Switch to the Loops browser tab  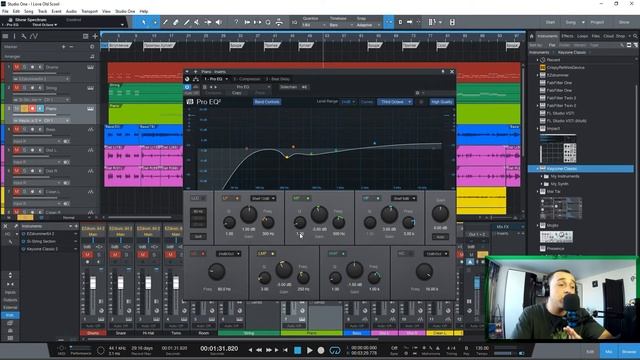[x=582, y=36]
